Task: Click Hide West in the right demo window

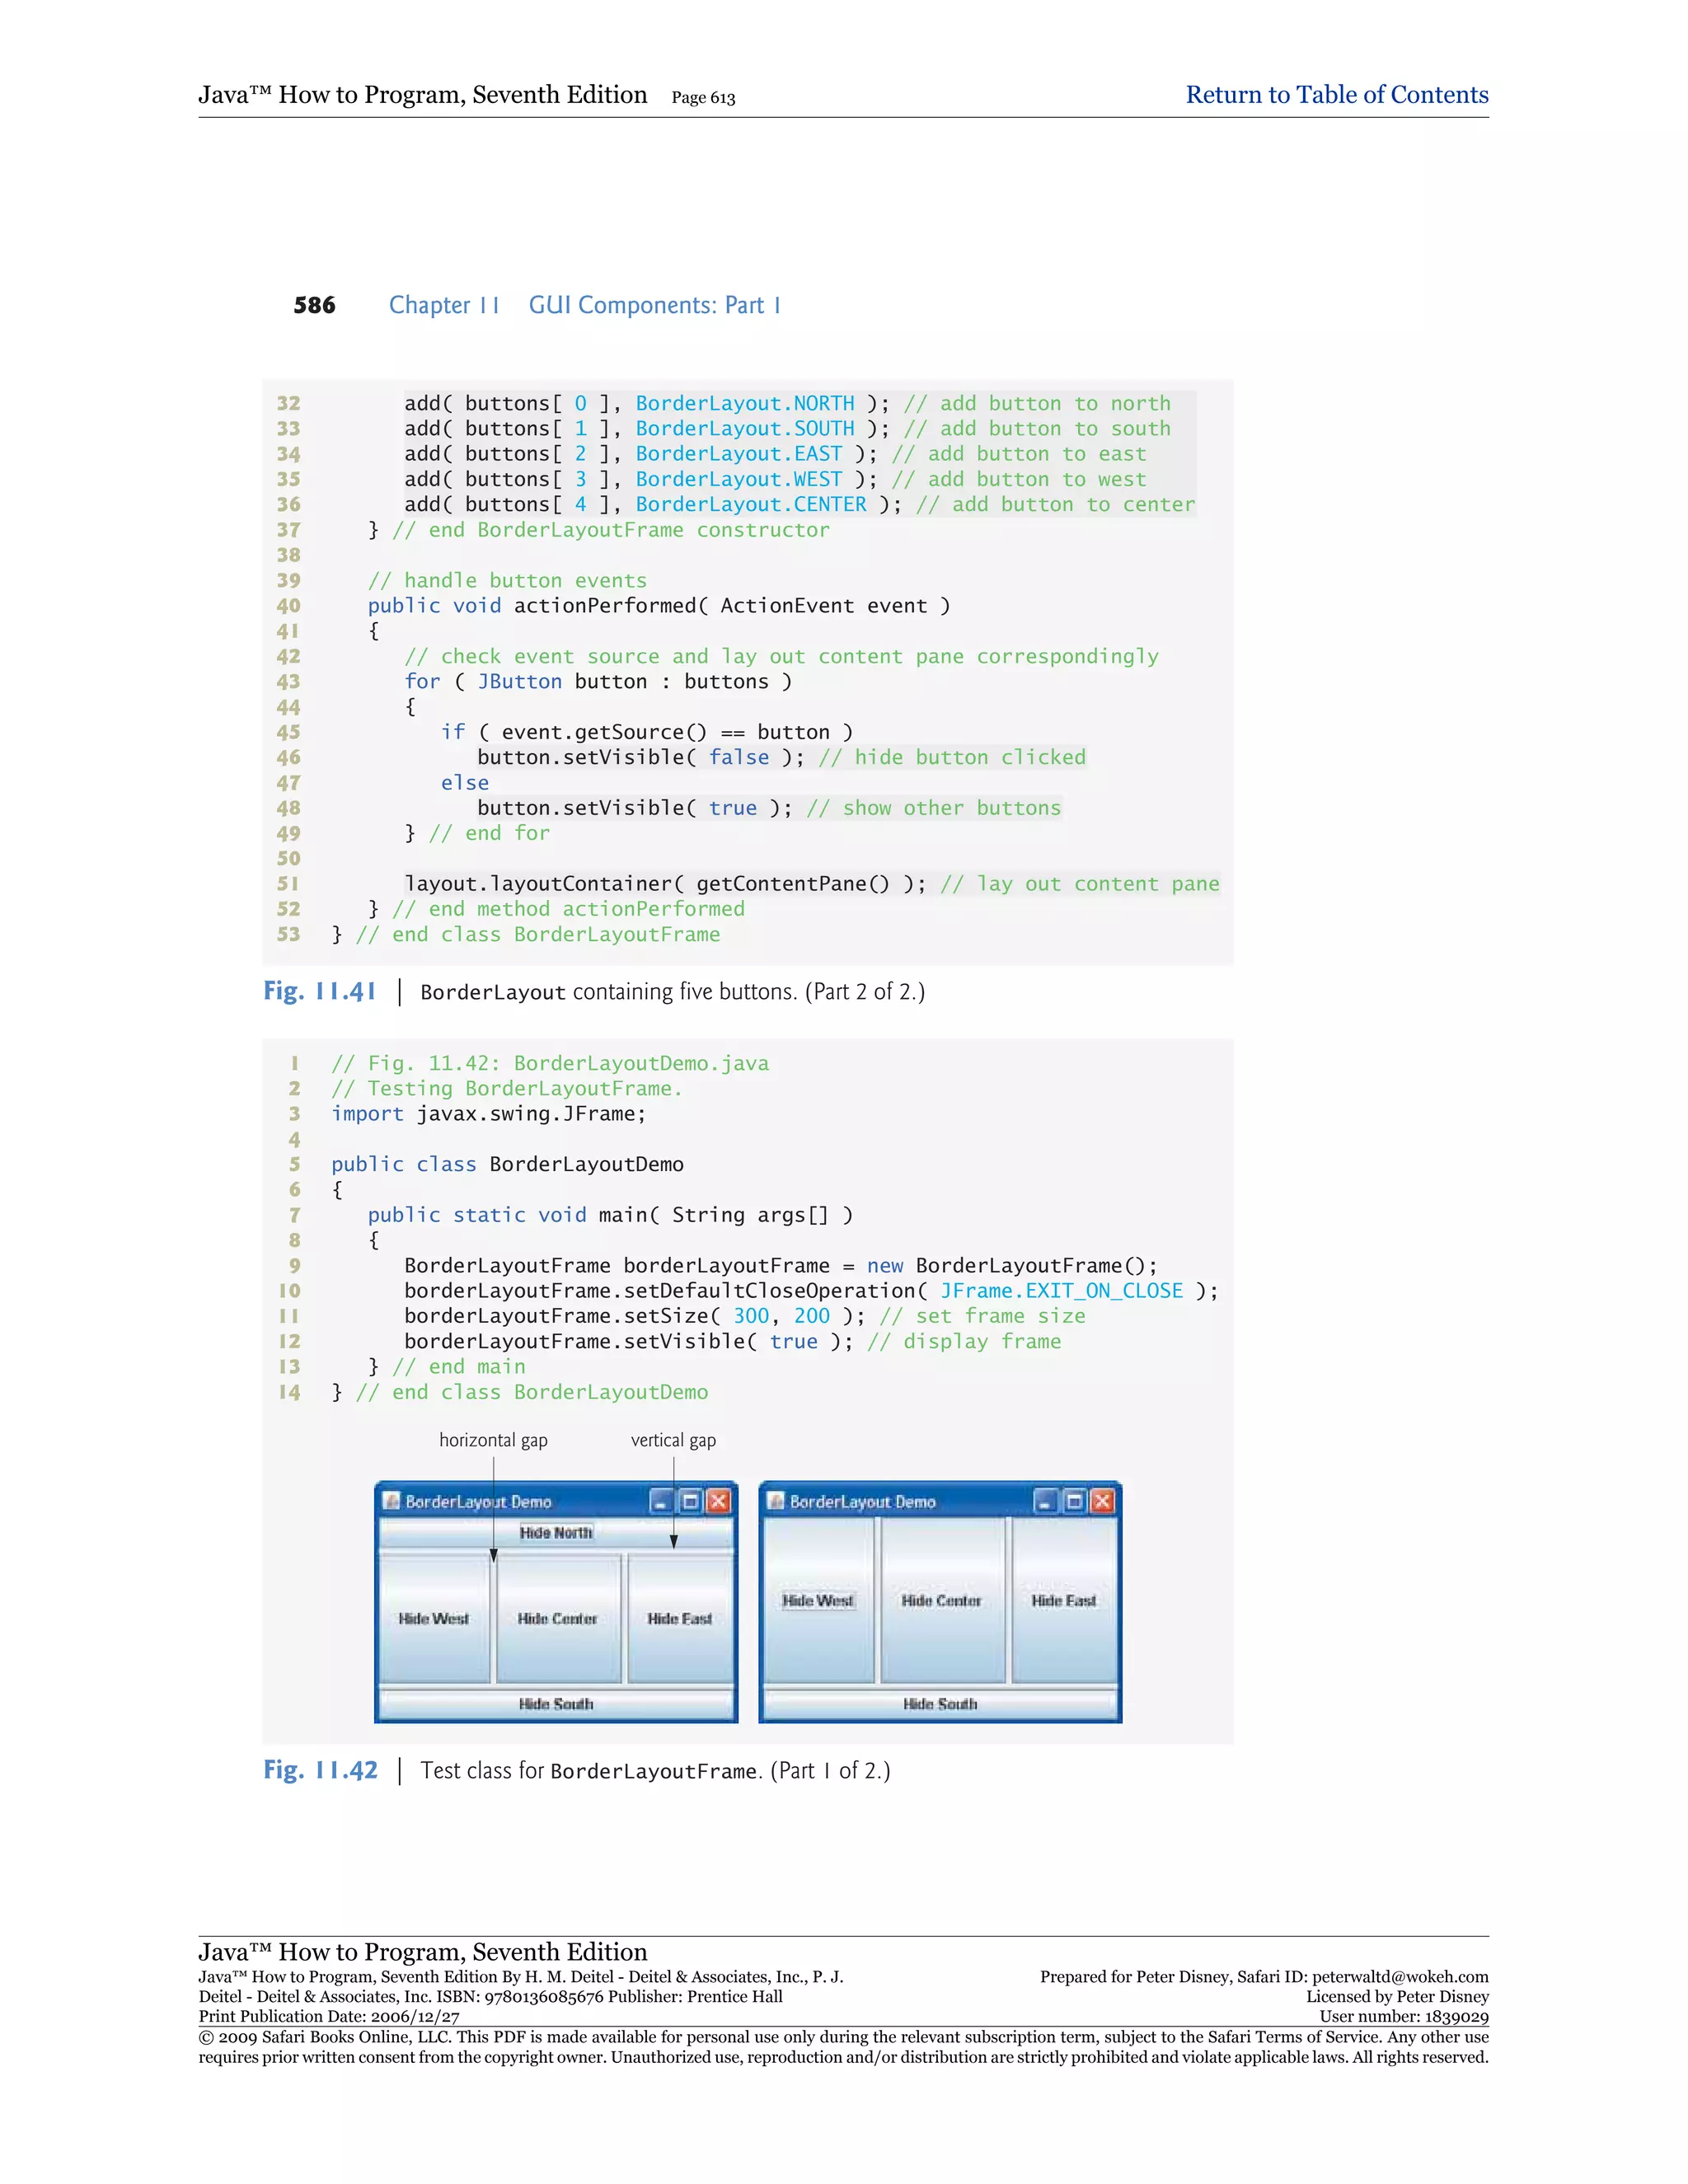Action: [817, 1600]
